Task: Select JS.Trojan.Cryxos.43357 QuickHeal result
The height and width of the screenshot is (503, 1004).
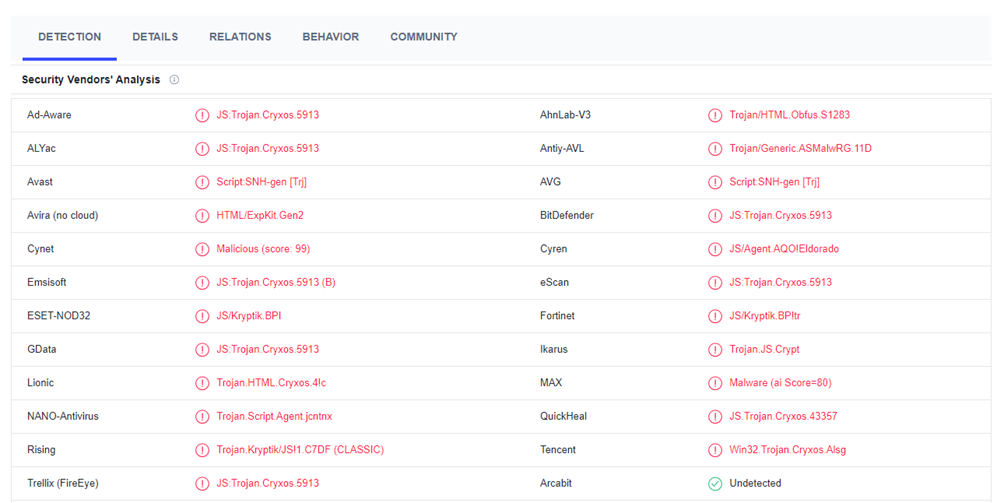Action: pos(783,417)
